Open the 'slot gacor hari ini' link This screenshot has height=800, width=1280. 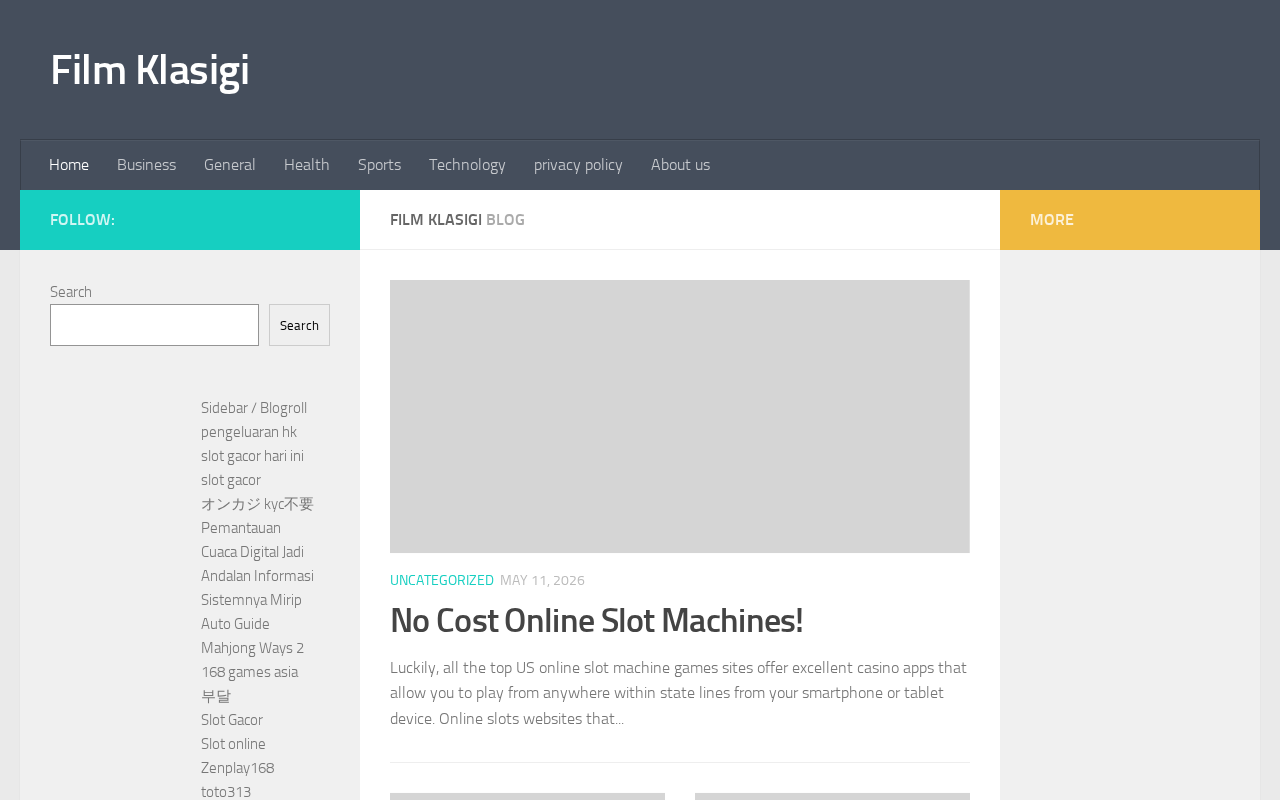point(252,456)
